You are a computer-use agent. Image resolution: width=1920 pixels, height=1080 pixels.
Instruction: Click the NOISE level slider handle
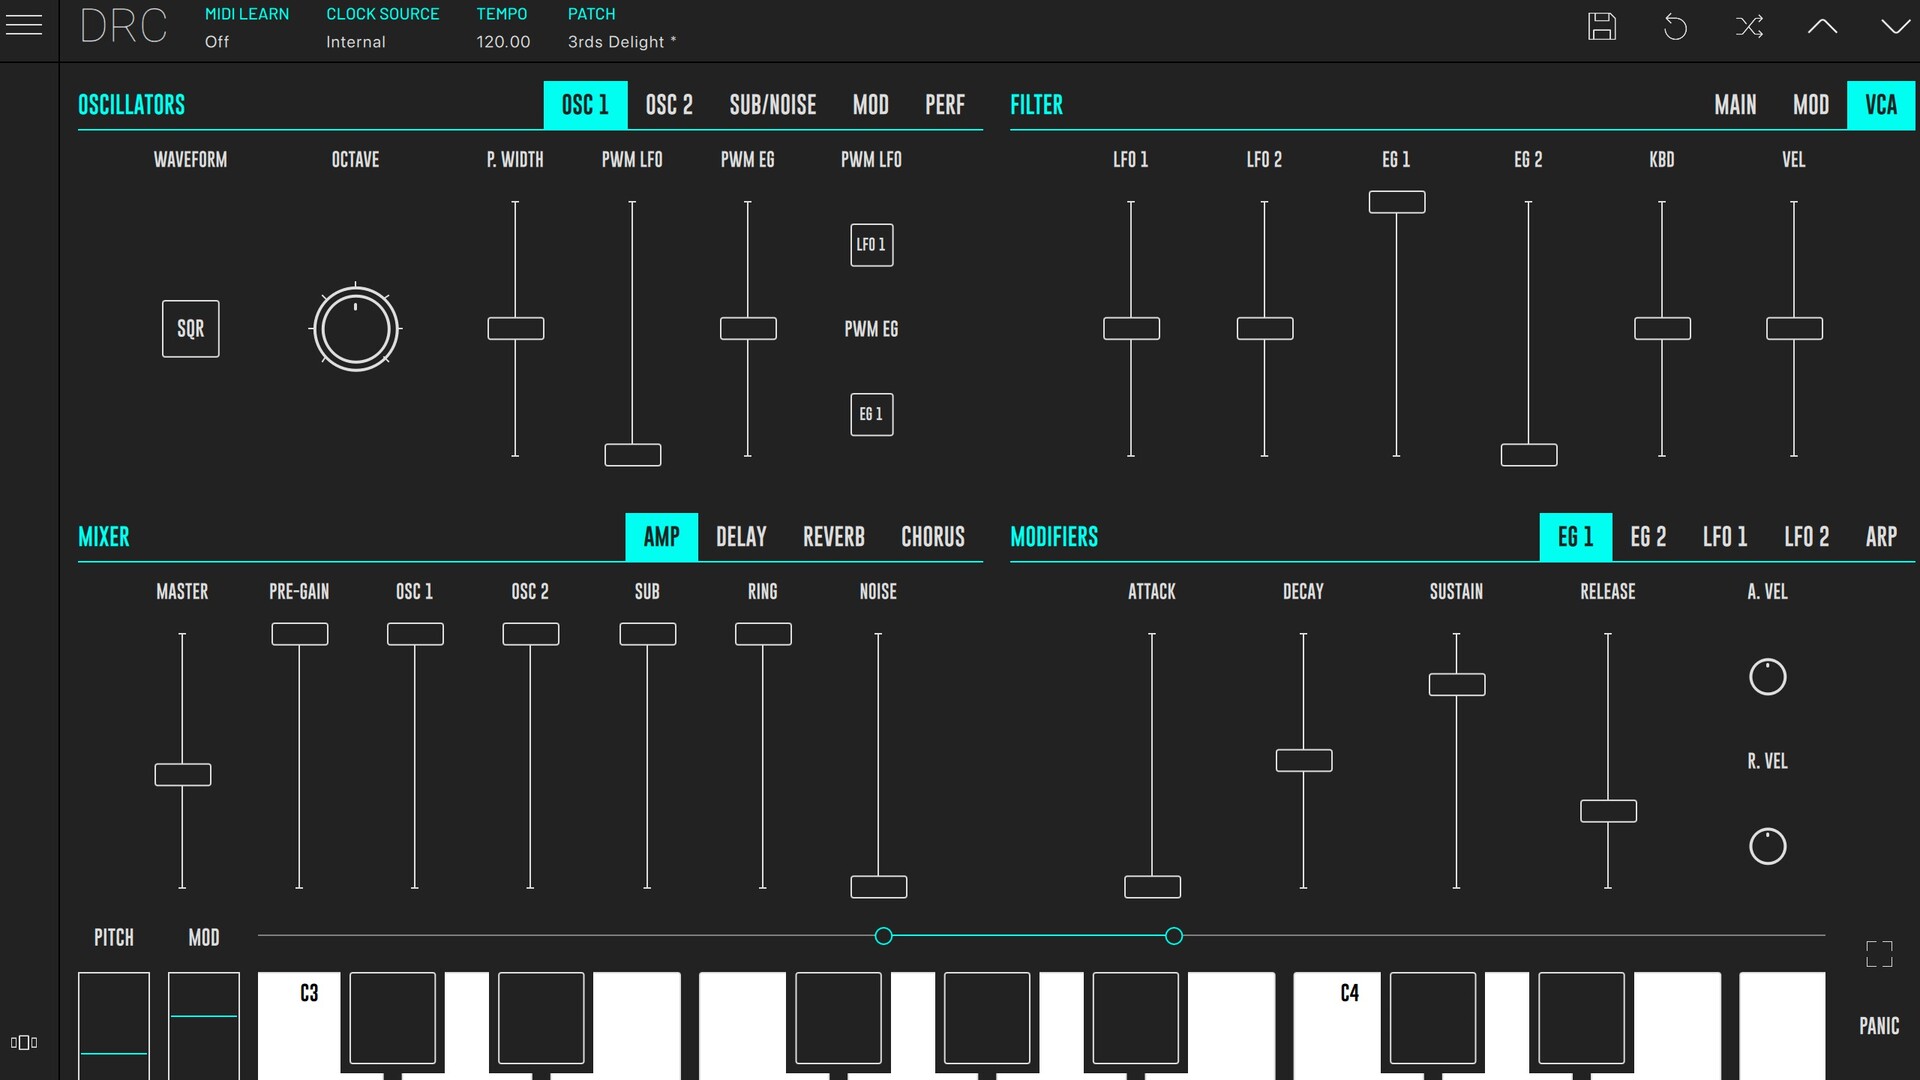tap(879, 887)
